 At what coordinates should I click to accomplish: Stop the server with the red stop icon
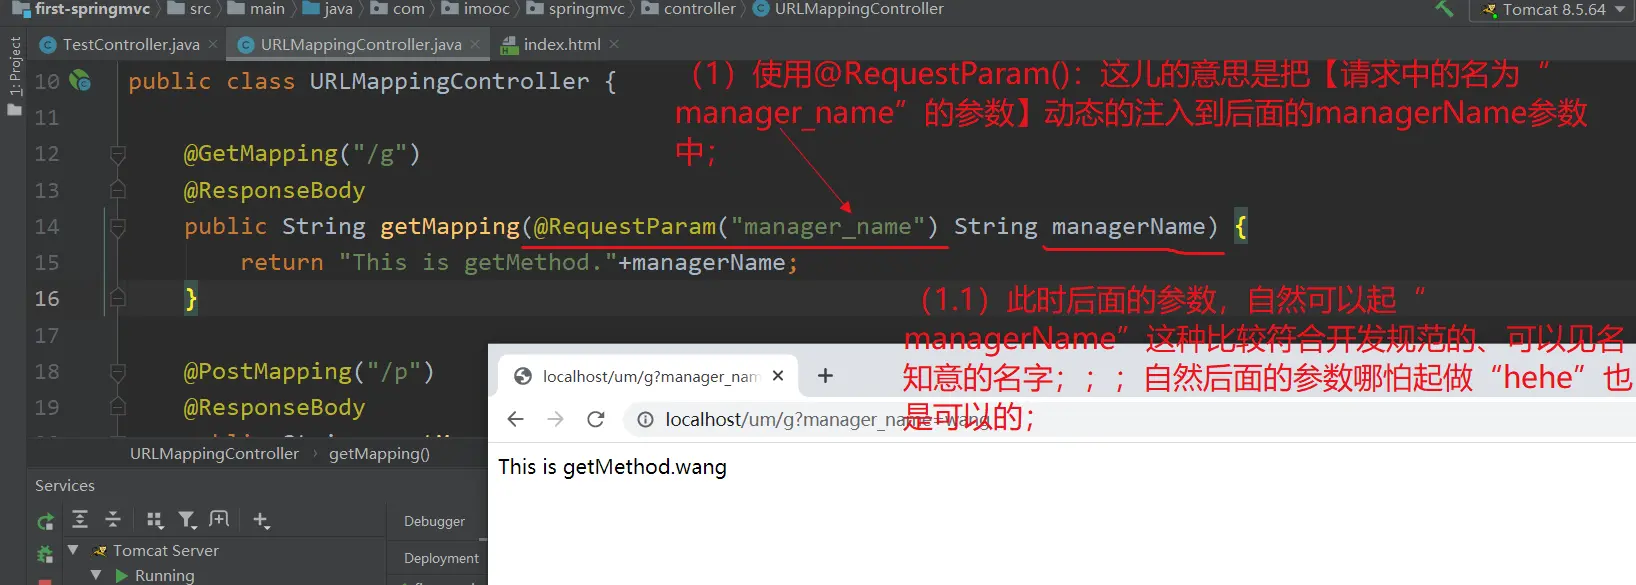coord(45,581)
